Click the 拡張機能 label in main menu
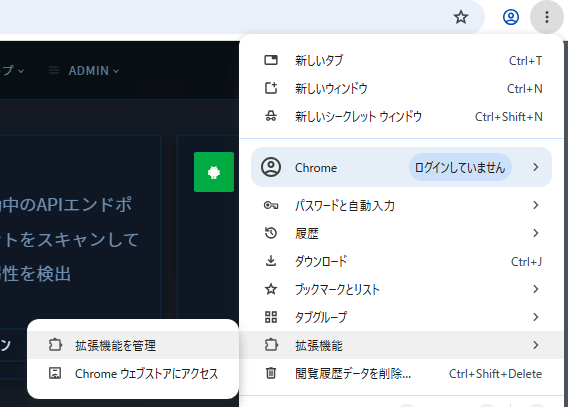 click(319, 345)
